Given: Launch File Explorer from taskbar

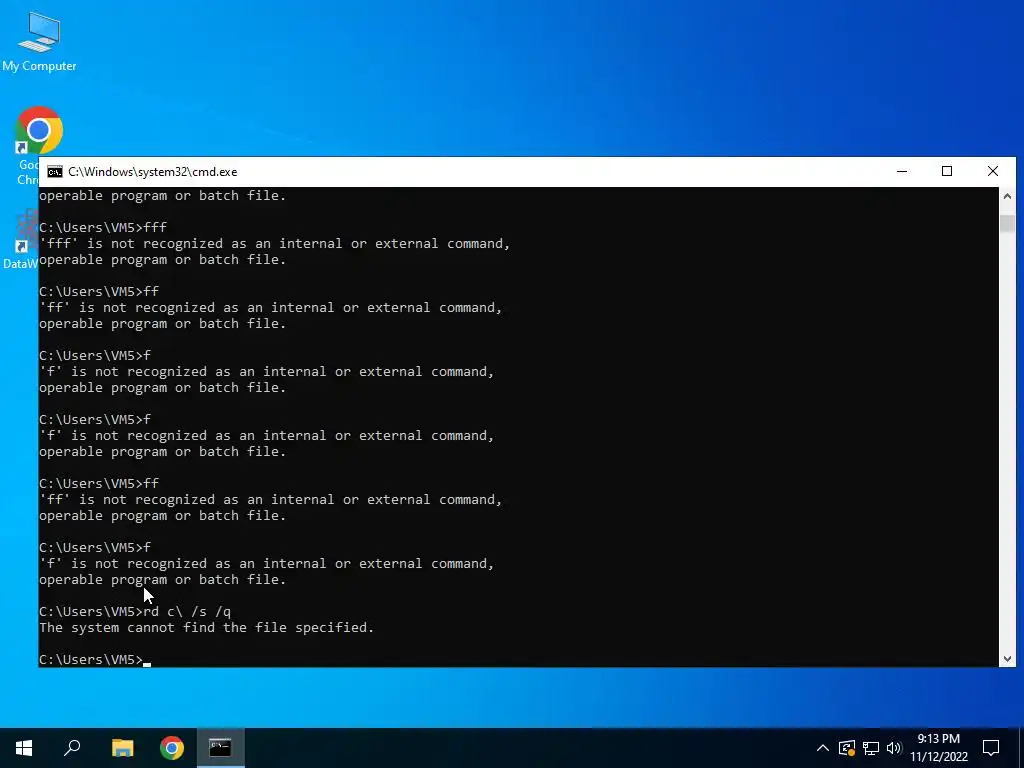Looking at the screenshot, I should click(122, 748).
